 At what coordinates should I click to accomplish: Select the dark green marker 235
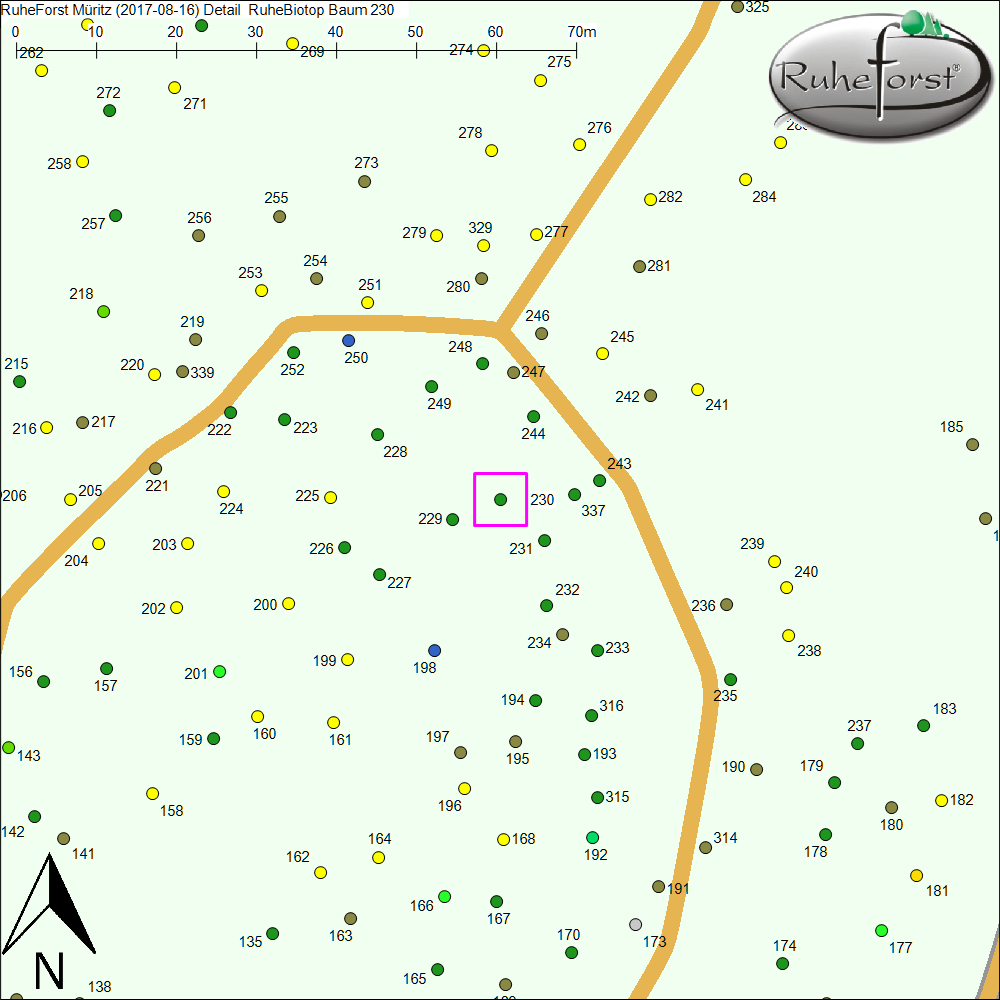(730, 679)
